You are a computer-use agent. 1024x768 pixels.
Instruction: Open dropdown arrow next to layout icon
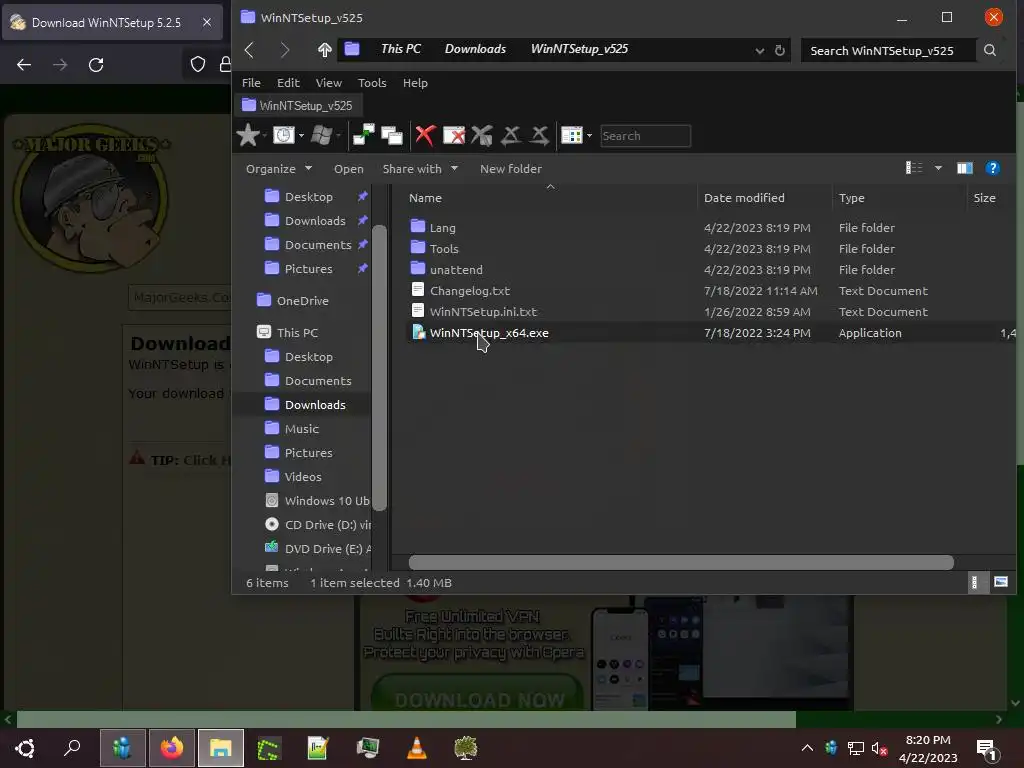589,136
